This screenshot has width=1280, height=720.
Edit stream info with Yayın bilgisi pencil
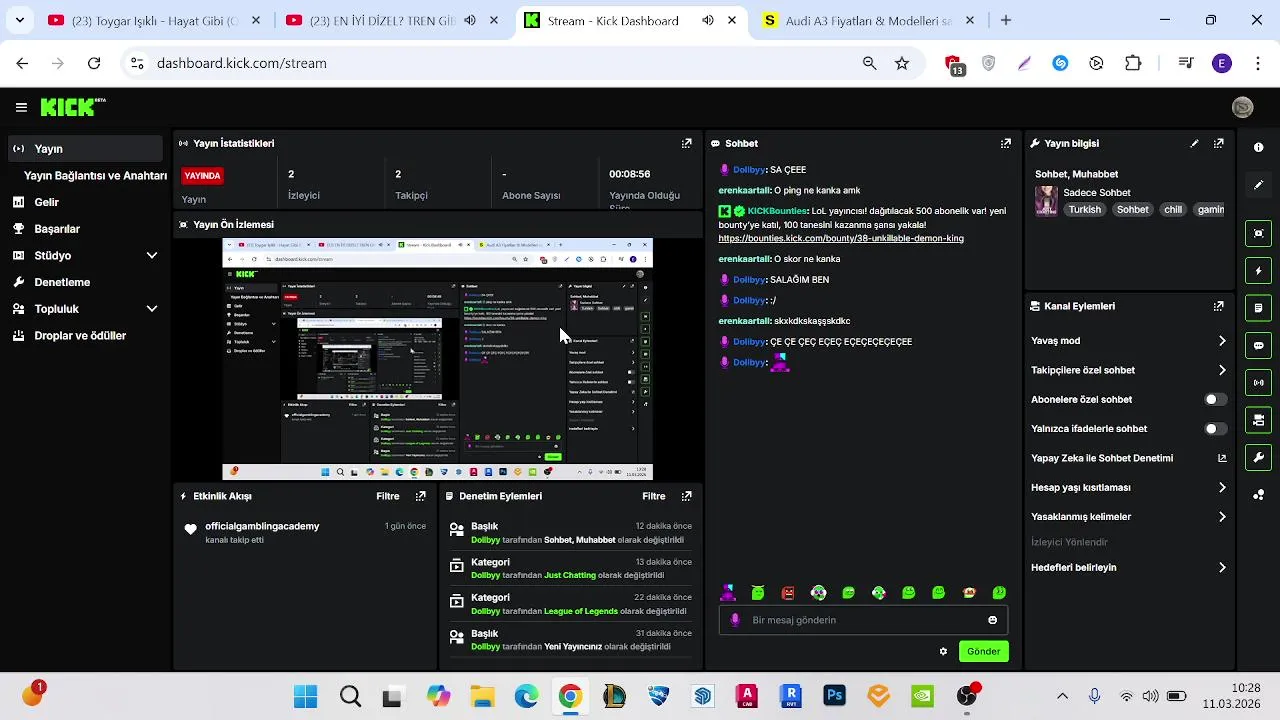[1194, 143]
